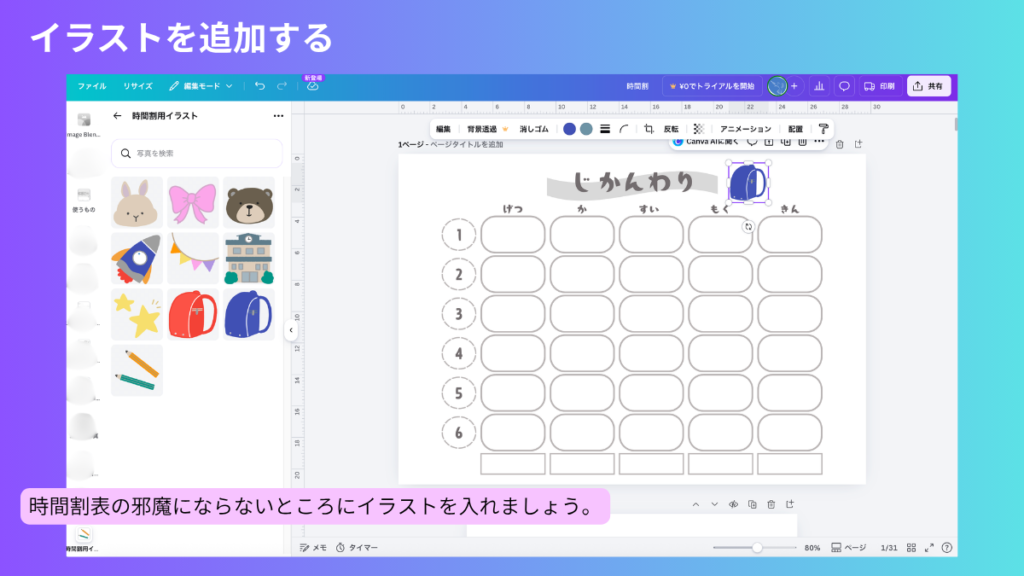Open the 編集モード dropdown
Screen dimensions: 1024x576
205,86
